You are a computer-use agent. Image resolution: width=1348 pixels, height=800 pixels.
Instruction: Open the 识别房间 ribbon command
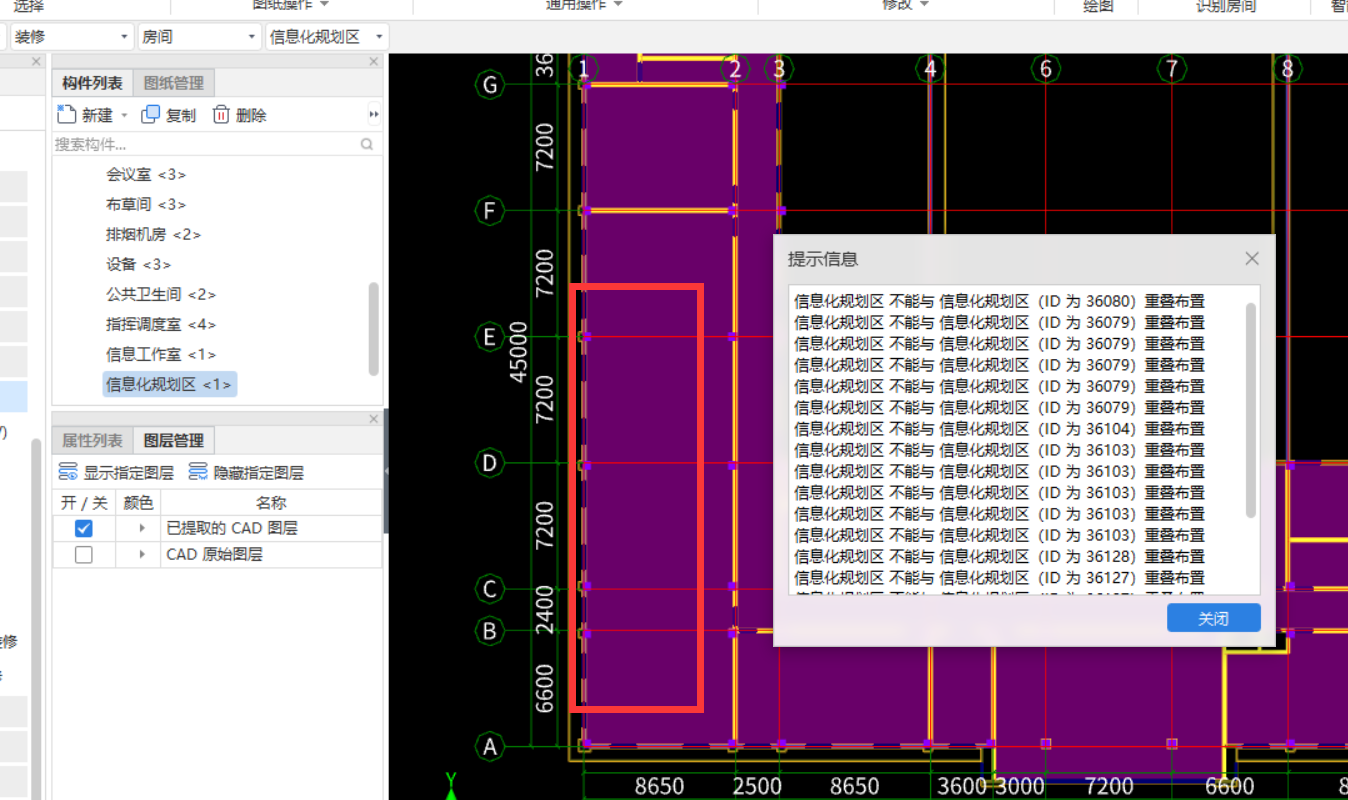1226,6
